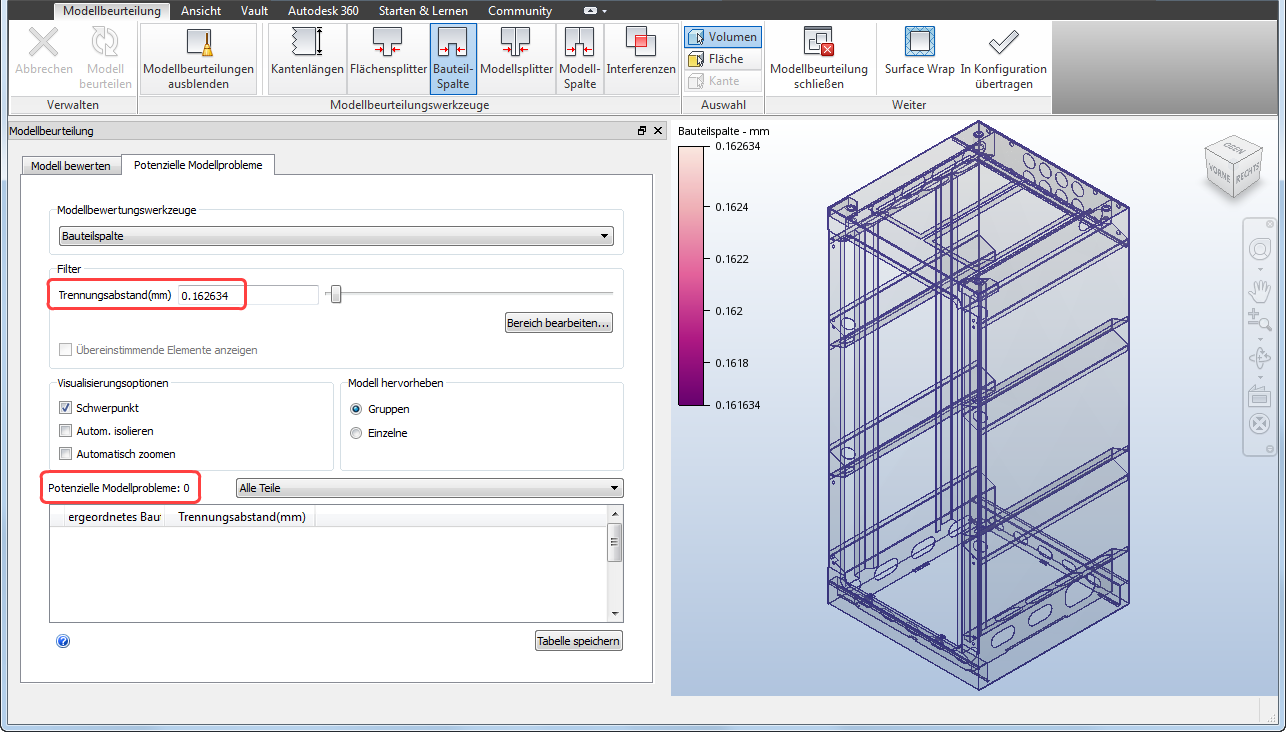Expand navigation wheel options arrow
Viewport: 1286px width, 732px height.
click(x=1260, y=268)
